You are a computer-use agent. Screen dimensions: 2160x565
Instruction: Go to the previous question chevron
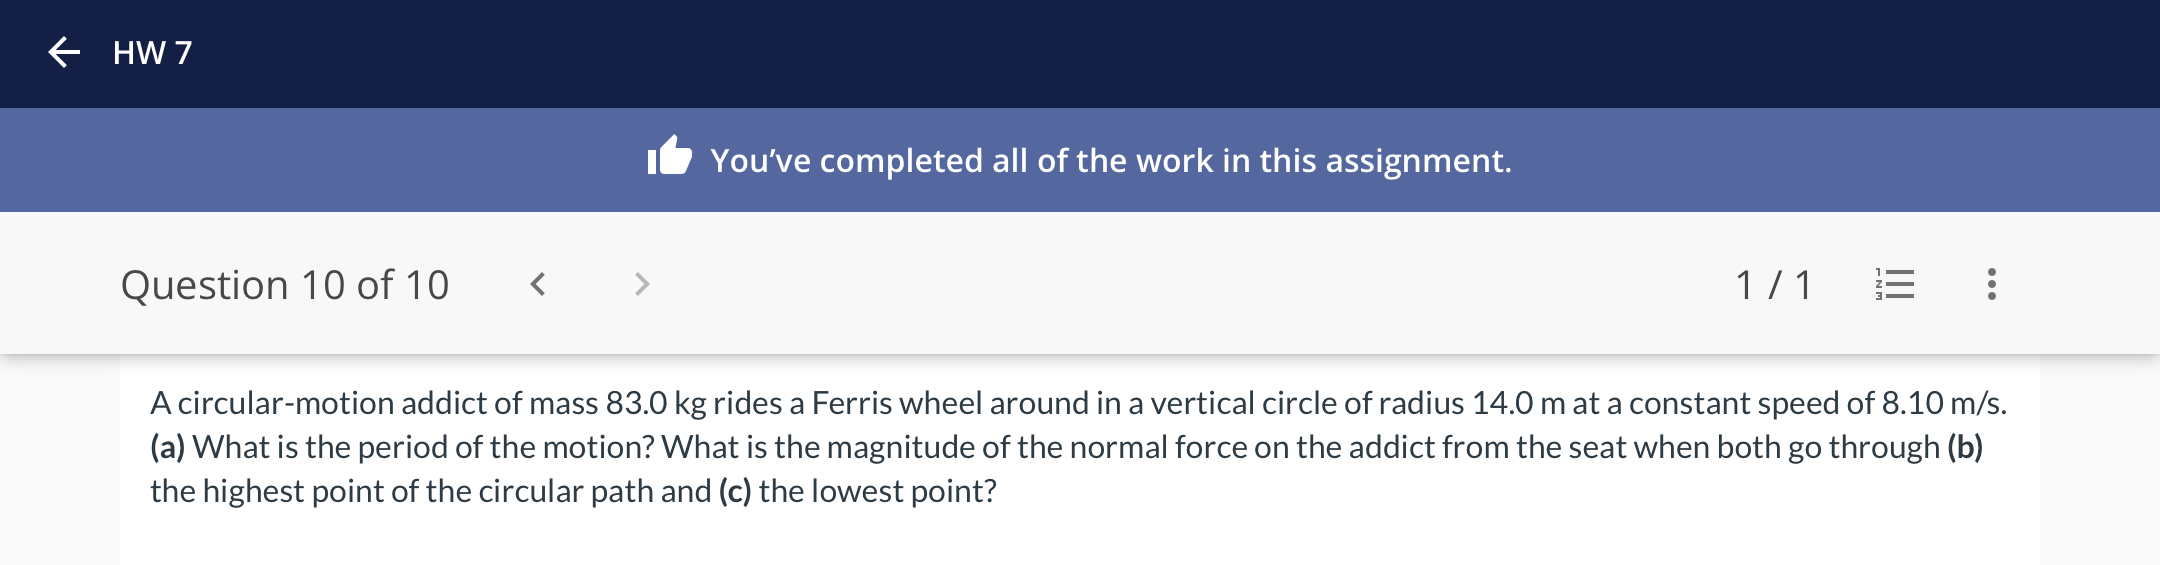coord(538,285)
